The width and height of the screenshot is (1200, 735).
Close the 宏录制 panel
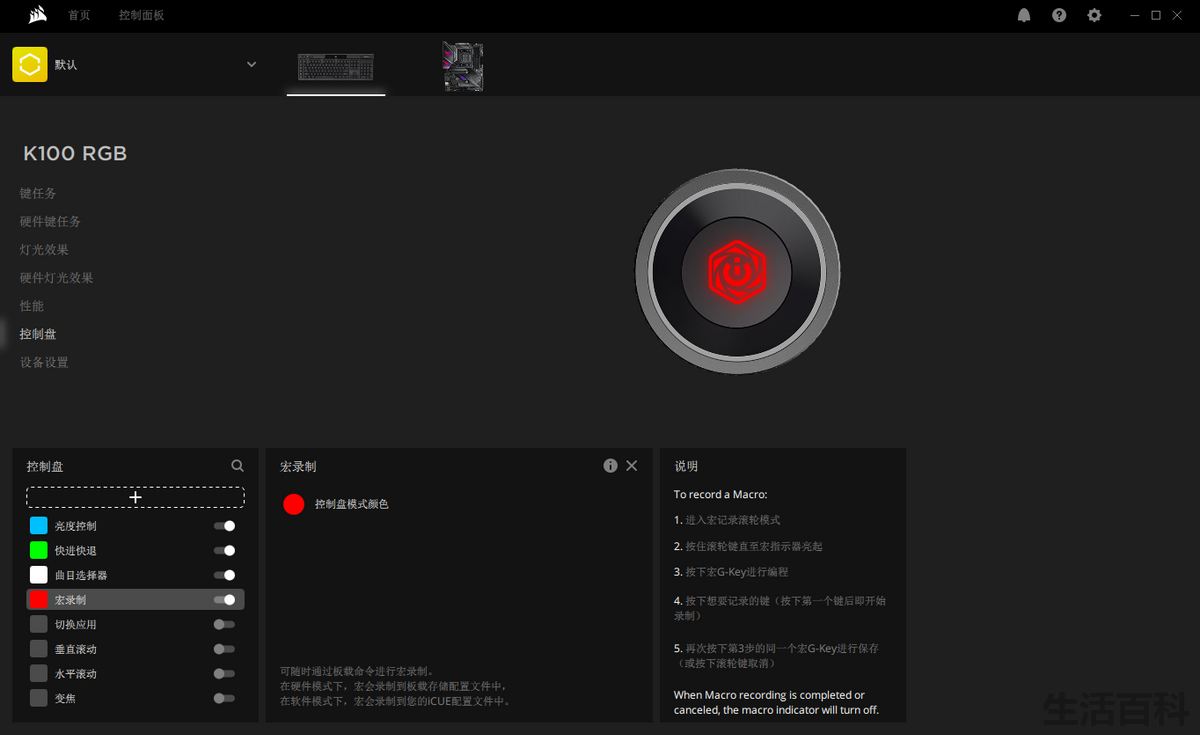(x=631, y=466)
